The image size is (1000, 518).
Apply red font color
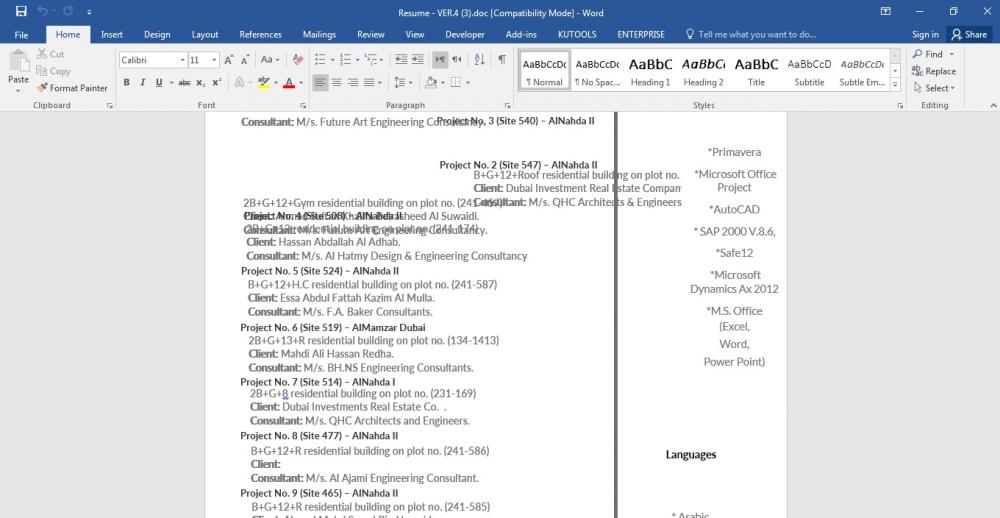click(x=288, y=82)
